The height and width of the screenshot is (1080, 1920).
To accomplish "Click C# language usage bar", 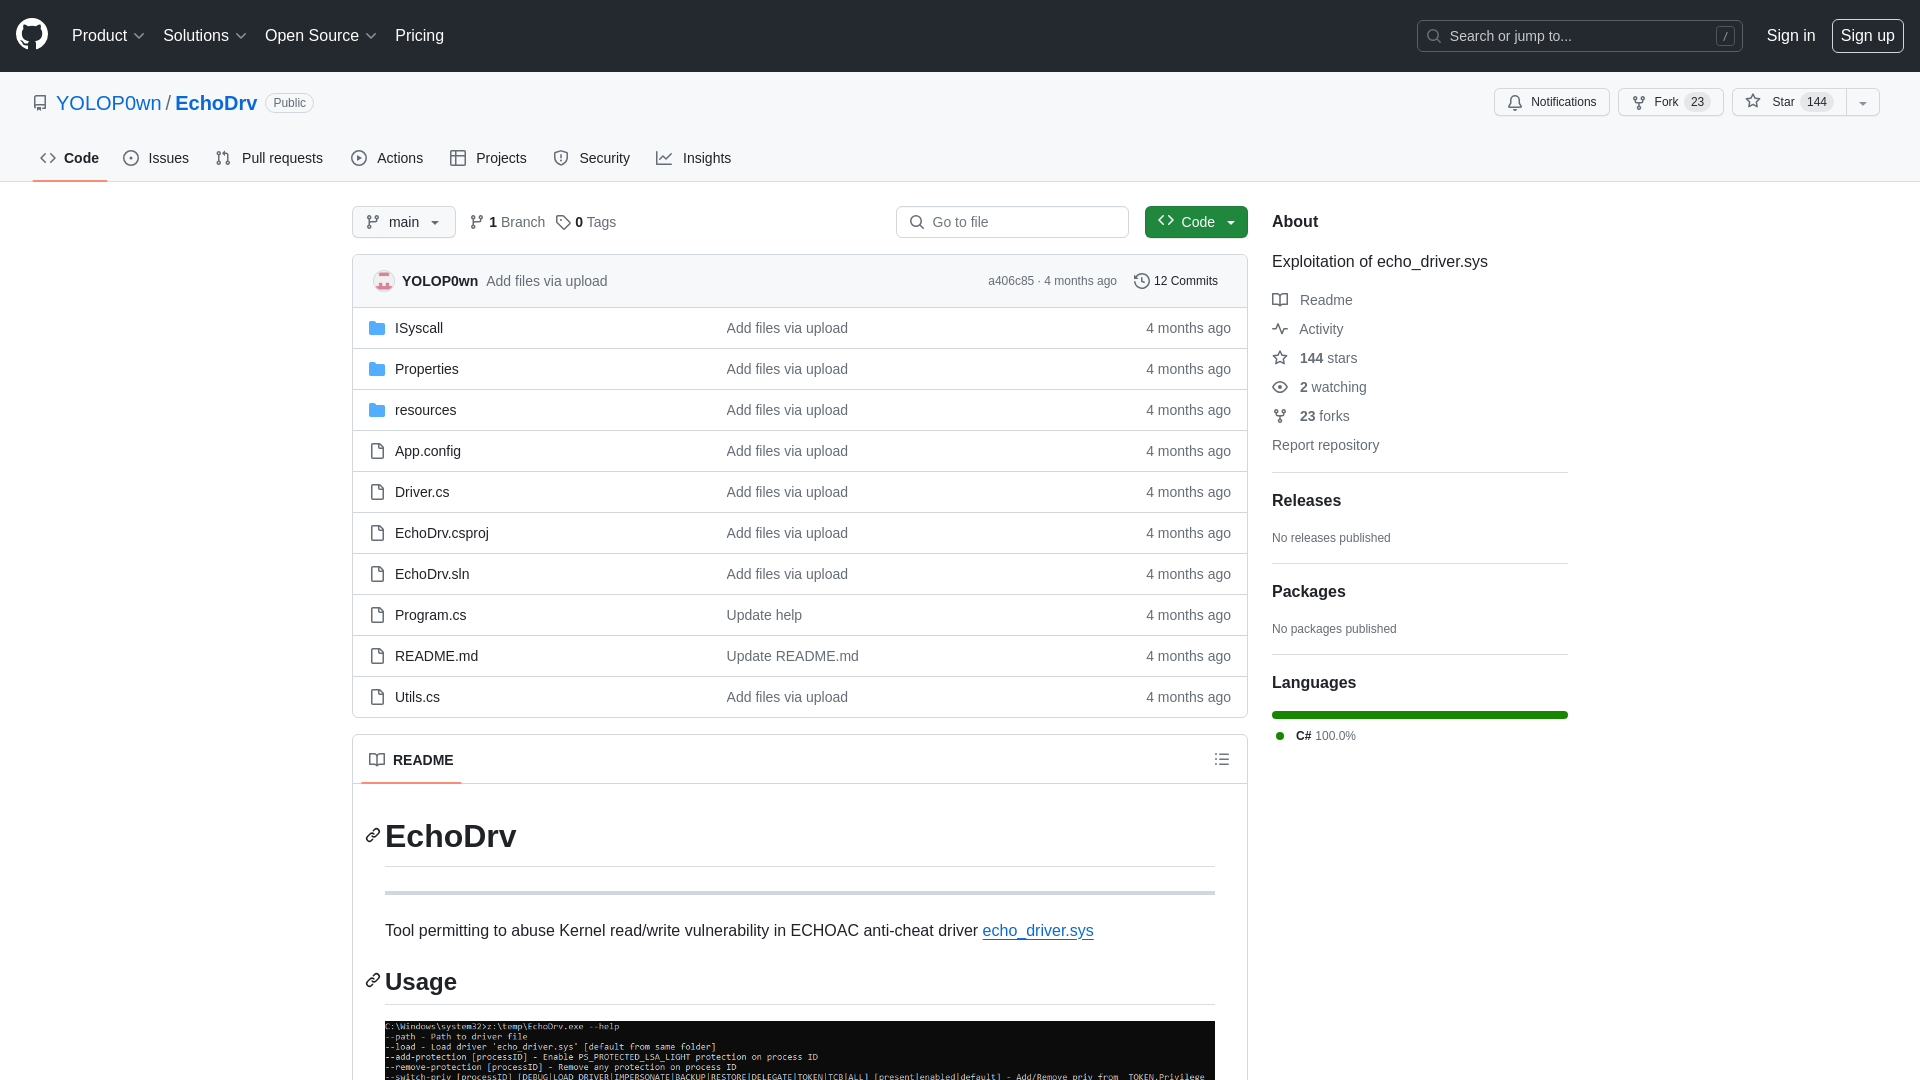I will click(1420, 713).
